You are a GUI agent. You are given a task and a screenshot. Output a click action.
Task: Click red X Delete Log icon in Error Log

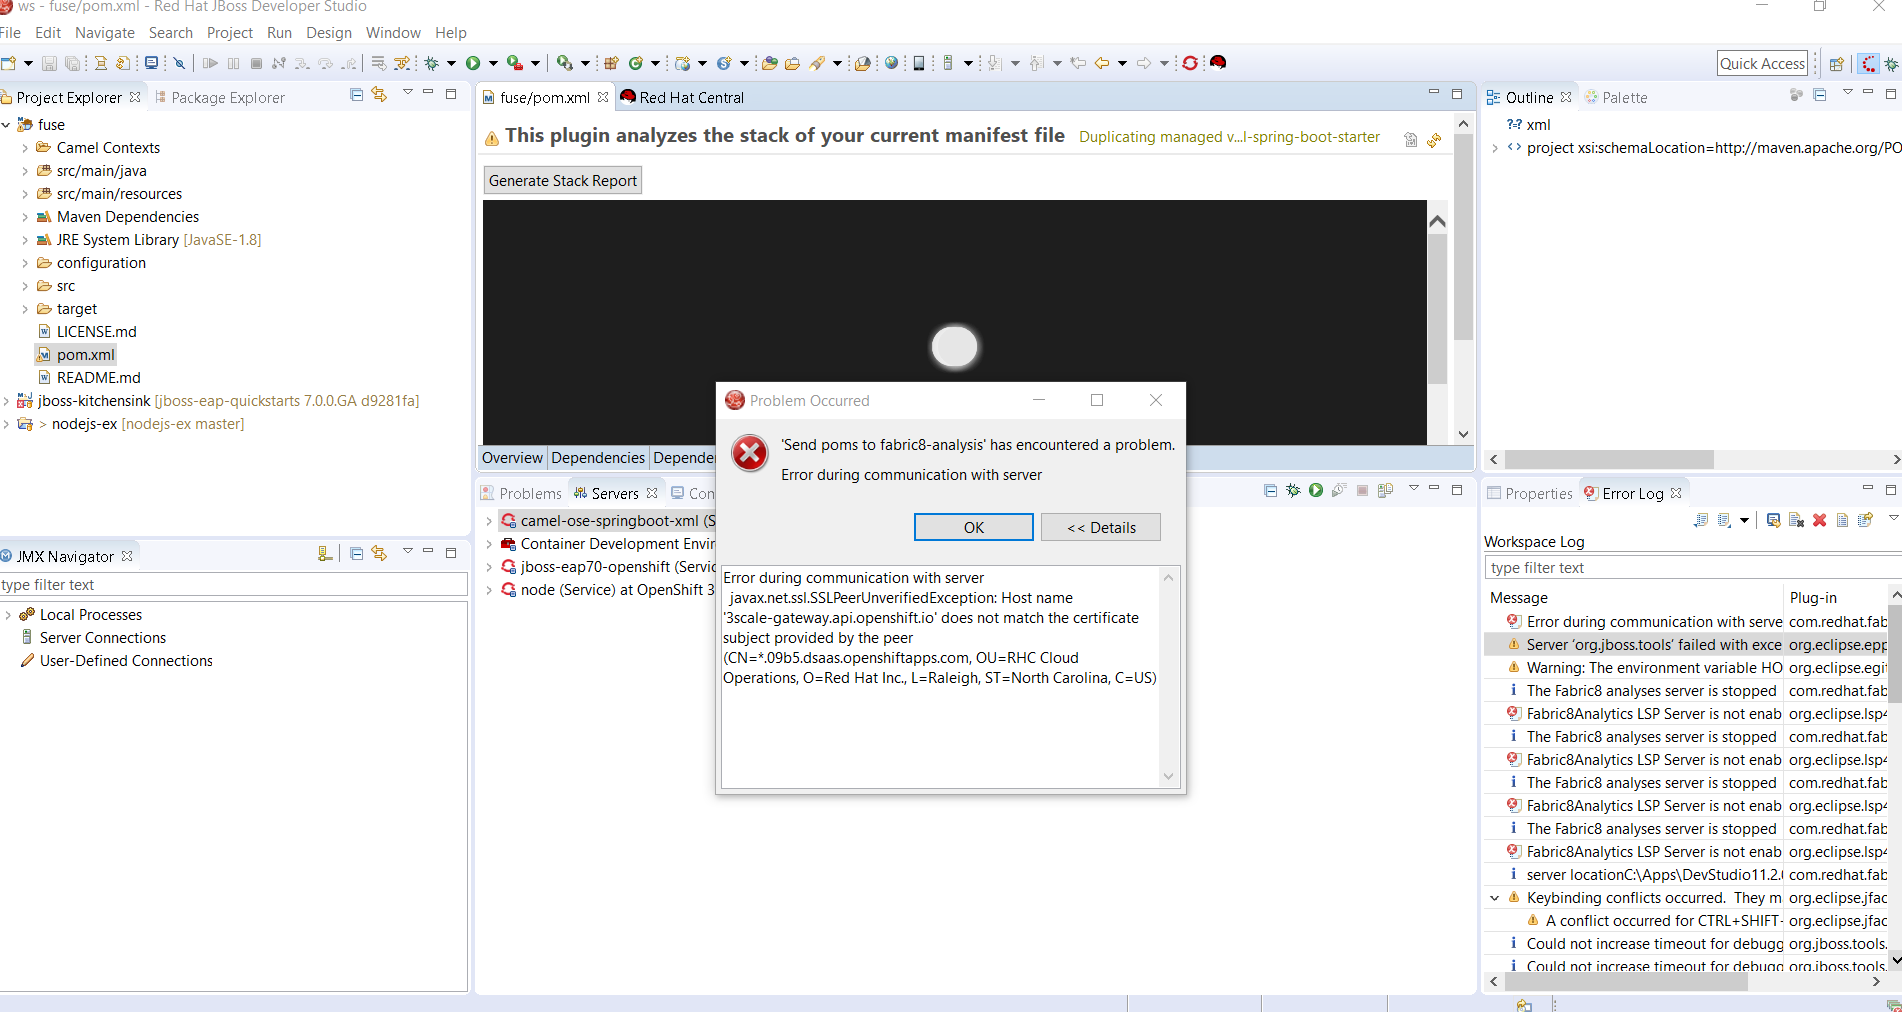click(1819, 520)
